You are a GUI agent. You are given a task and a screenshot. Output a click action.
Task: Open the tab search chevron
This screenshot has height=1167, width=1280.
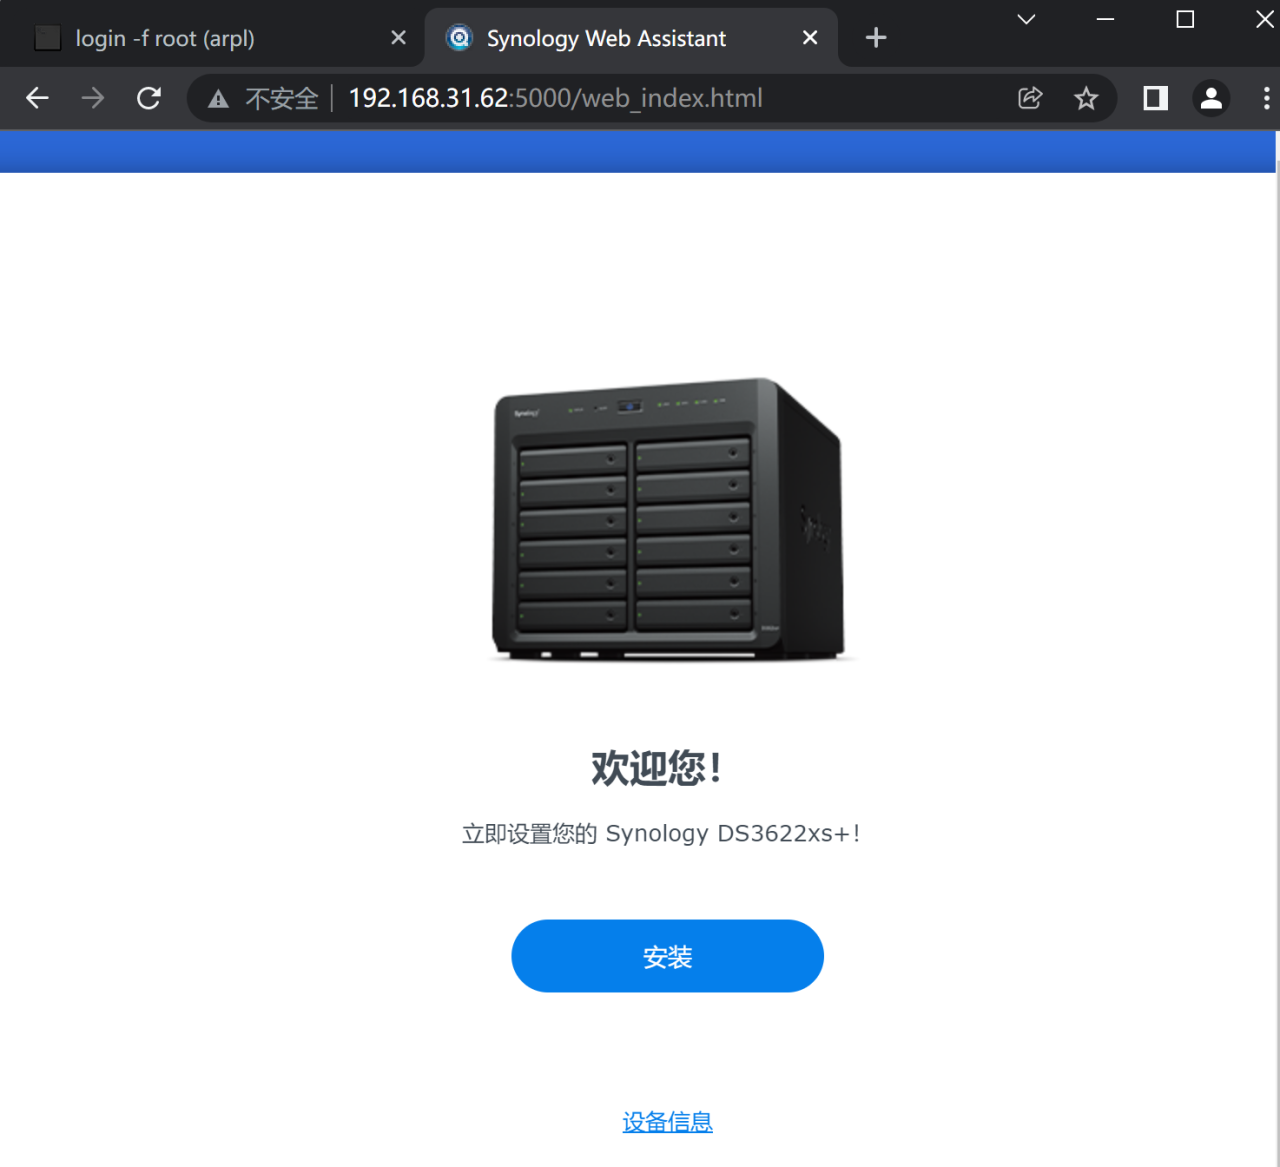point(1025,19)
